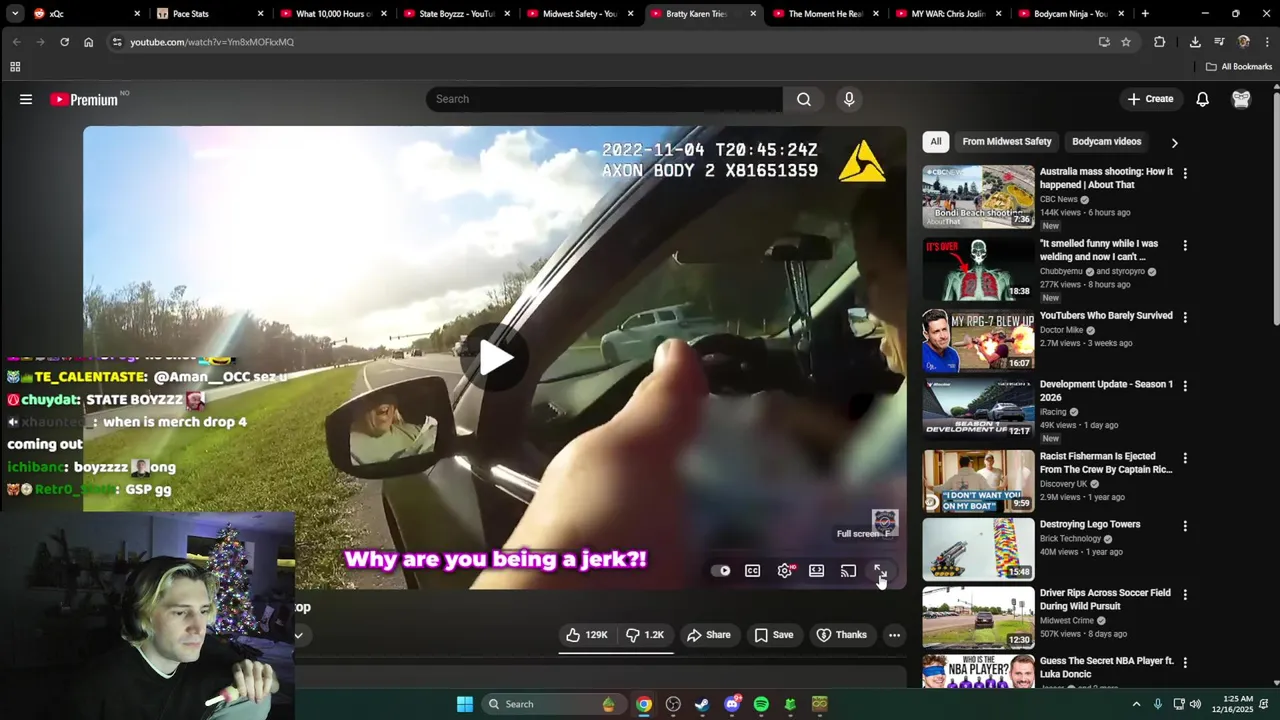
Task: Open options for Destroying Lego Towers
Action: coord(1185,526)
